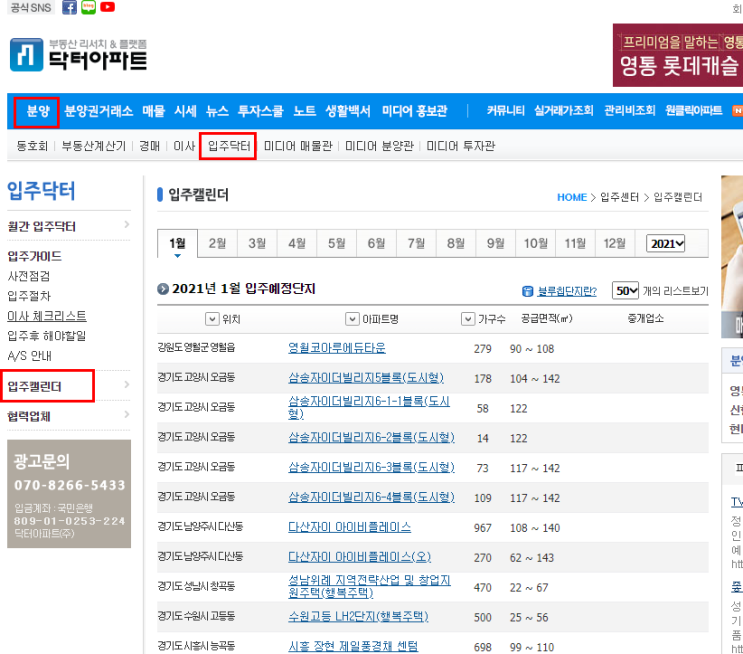Select the 12월 tab
The image size is (743, 654).
[615, 244]
